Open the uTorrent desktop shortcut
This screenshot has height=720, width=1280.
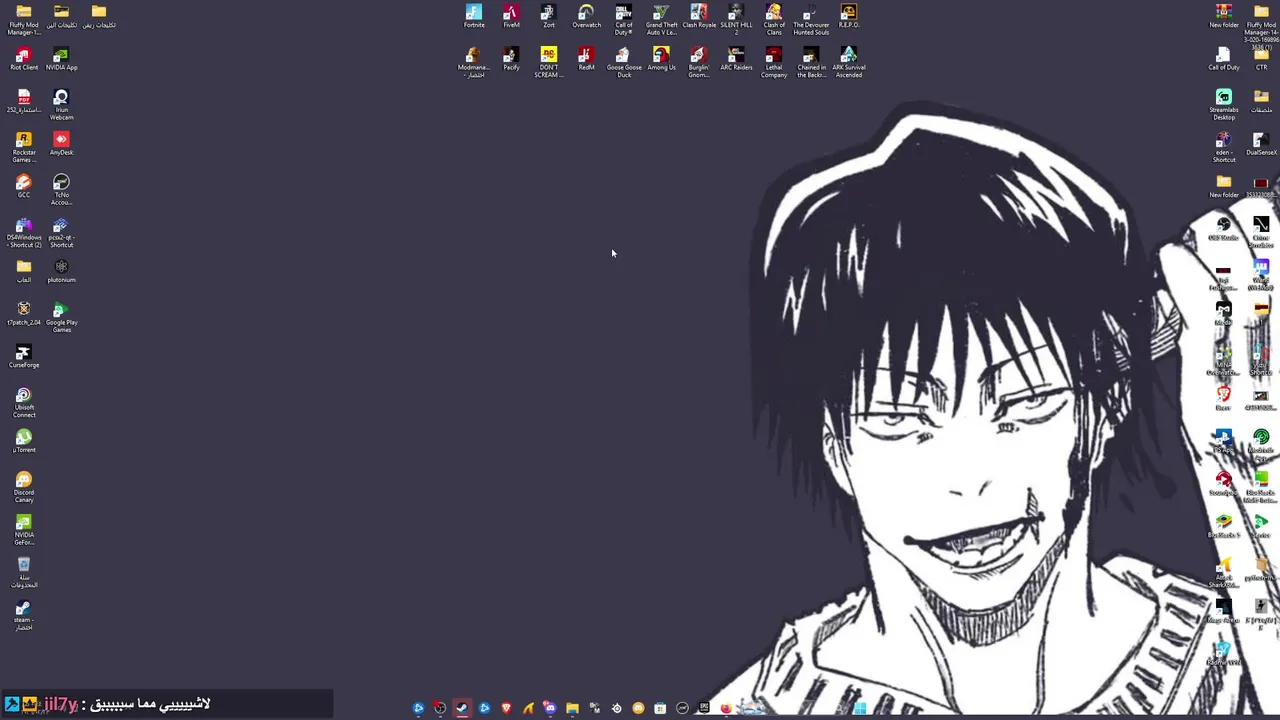pos(24,441)
